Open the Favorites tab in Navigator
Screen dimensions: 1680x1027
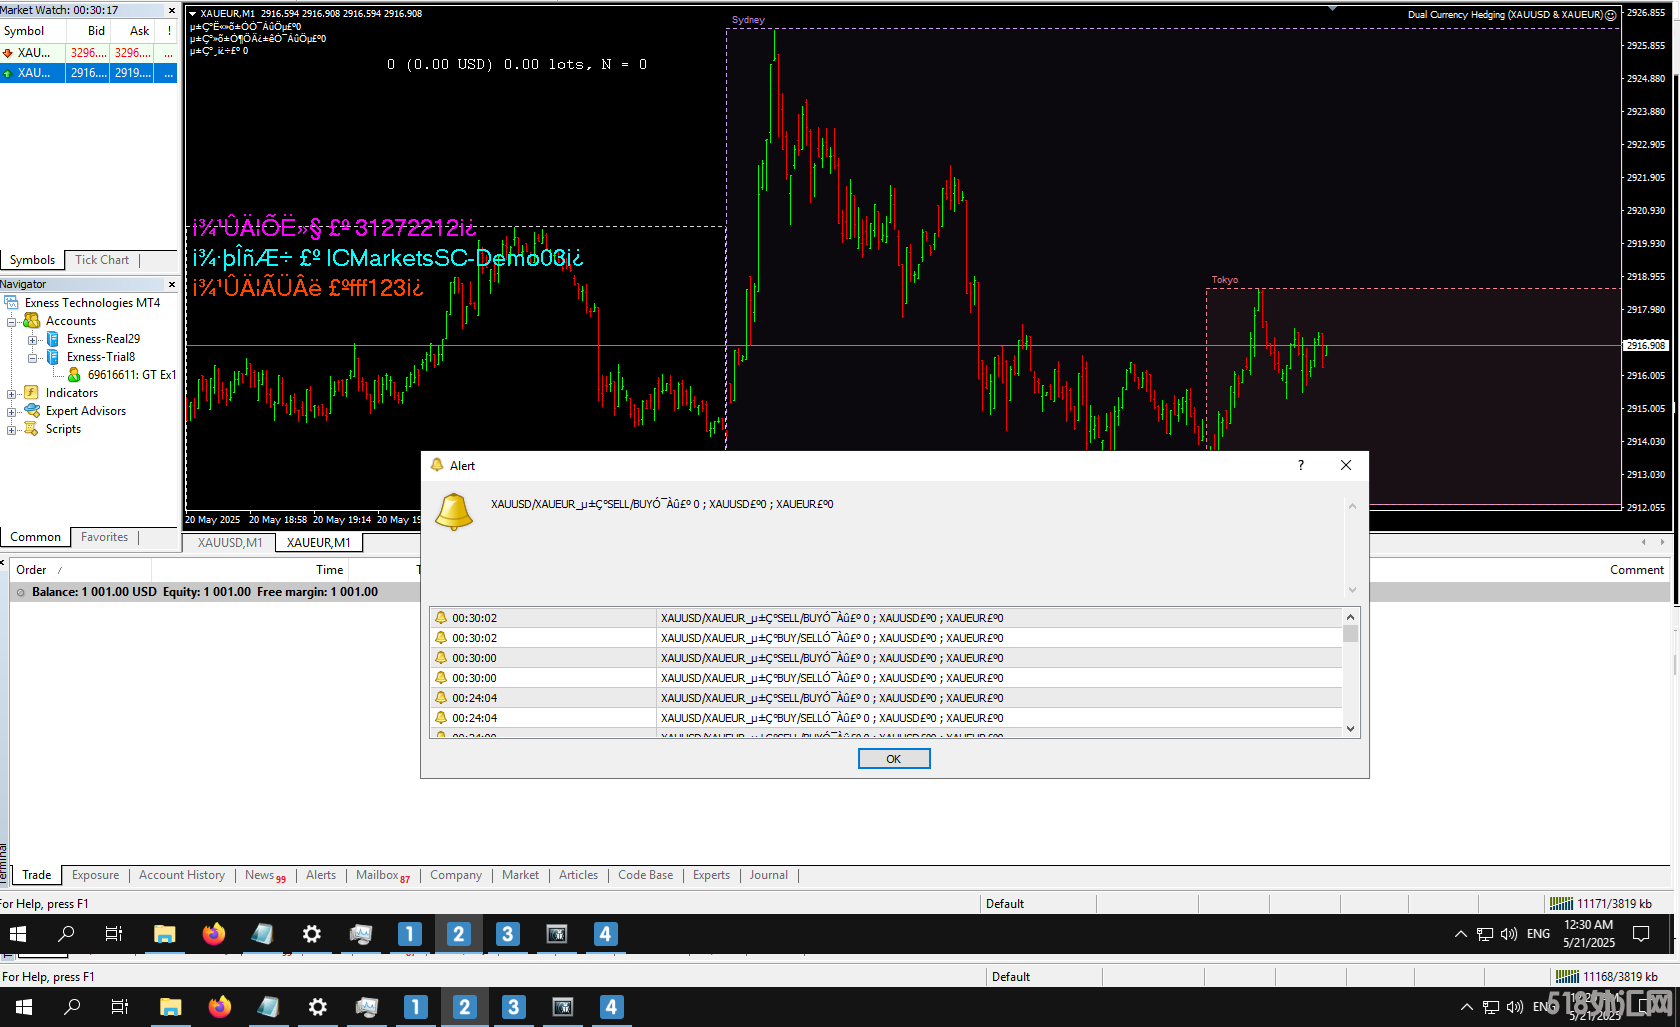point(104,537)
